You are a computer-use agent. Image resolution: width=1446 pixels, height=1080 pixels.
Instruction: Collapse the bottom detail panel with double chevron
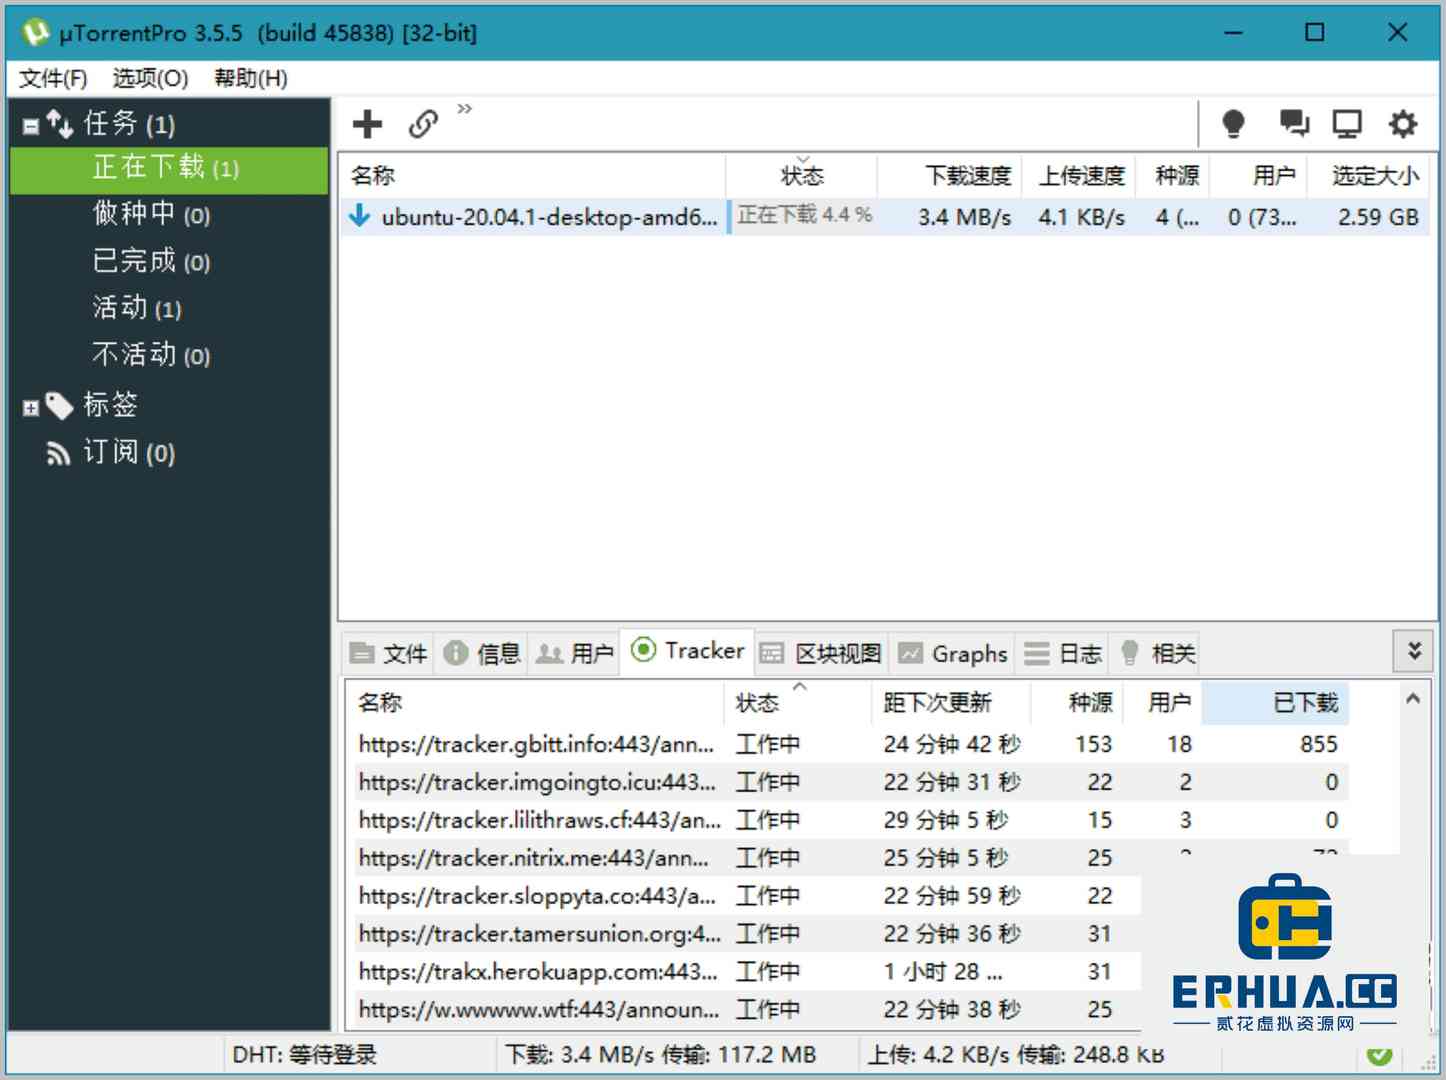pyautogui.click(x=1413, y=650)
